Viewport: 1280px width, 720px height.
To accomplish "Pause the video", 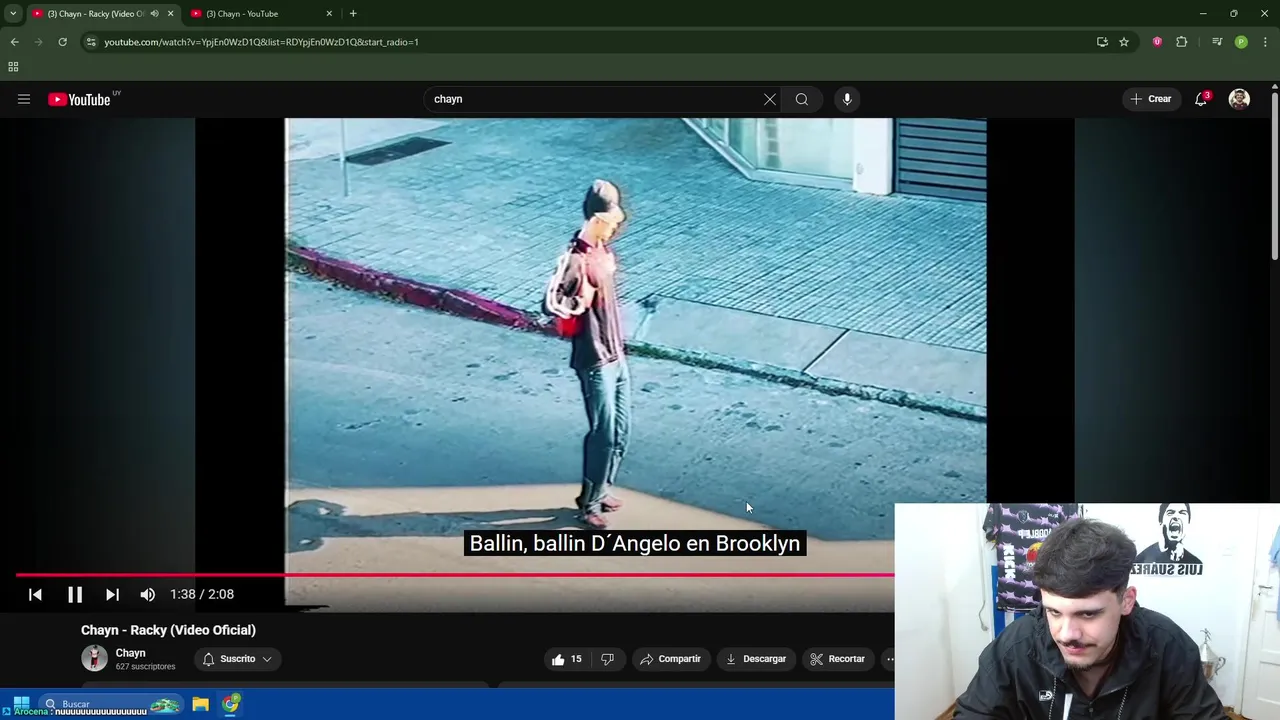I will [x=75, y=594].
